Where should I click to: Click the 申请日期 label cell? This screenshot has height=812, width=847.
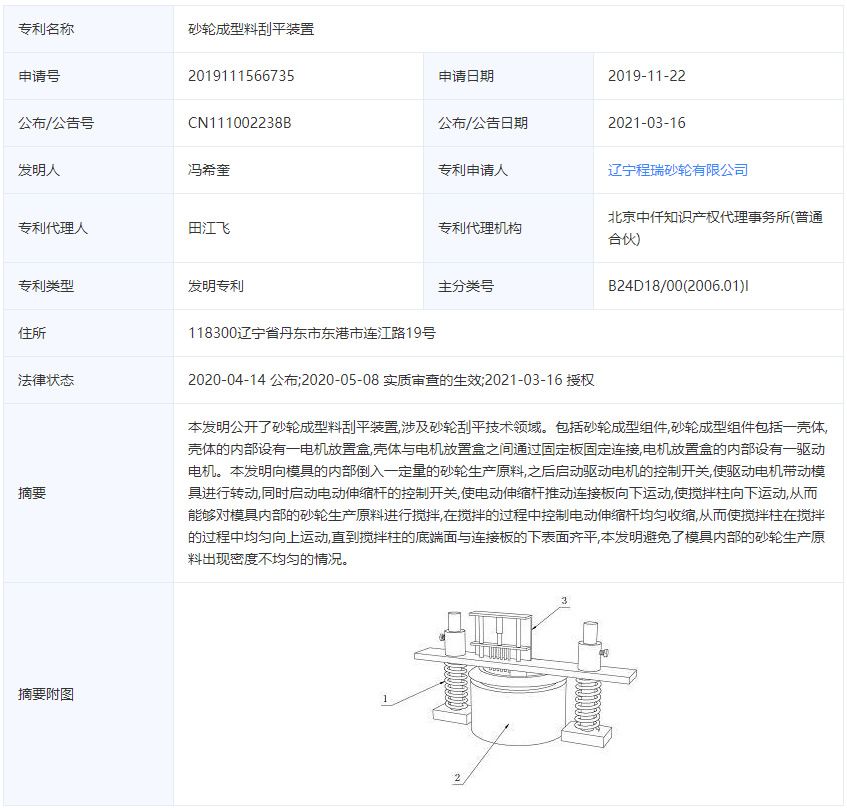(508, 76)
